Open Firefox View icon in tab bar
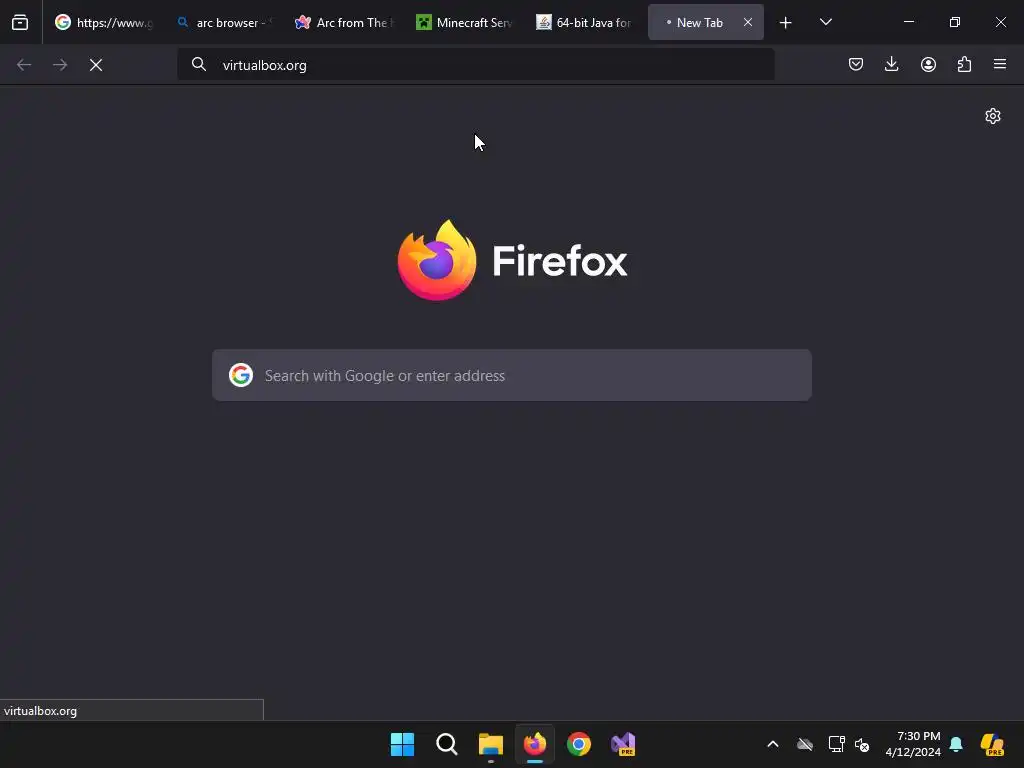 pos(20,22)
